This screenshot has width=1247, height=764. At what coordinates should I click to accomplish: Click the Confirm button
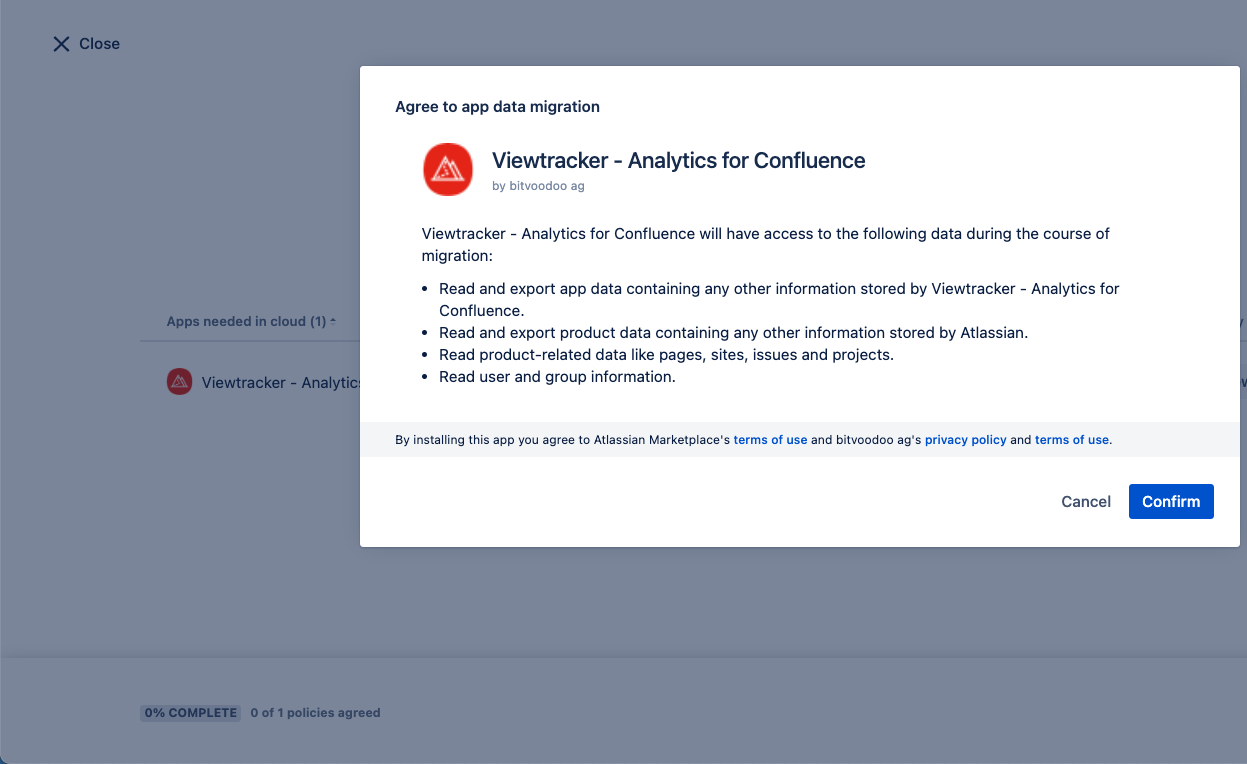(x=1171, y=502)
